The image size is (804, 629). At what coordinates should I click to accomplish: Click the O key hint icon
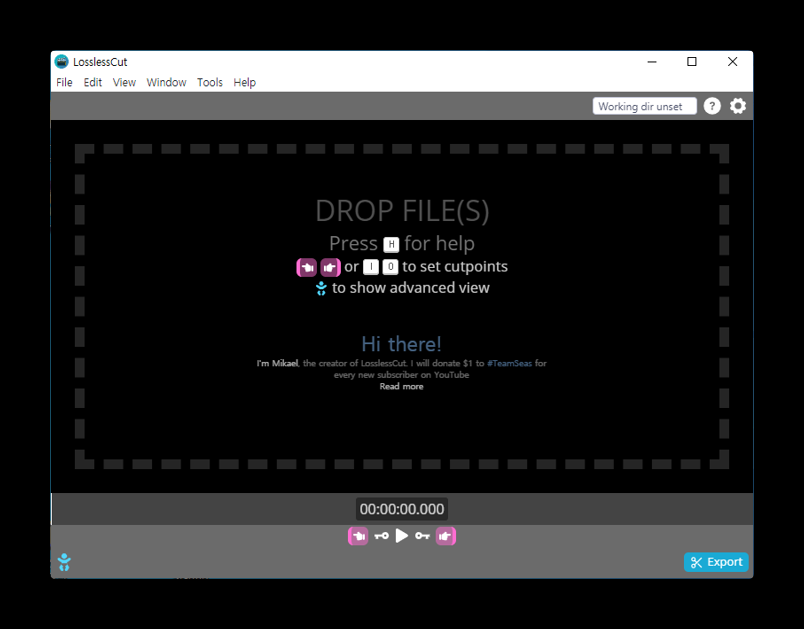(390, 267)
